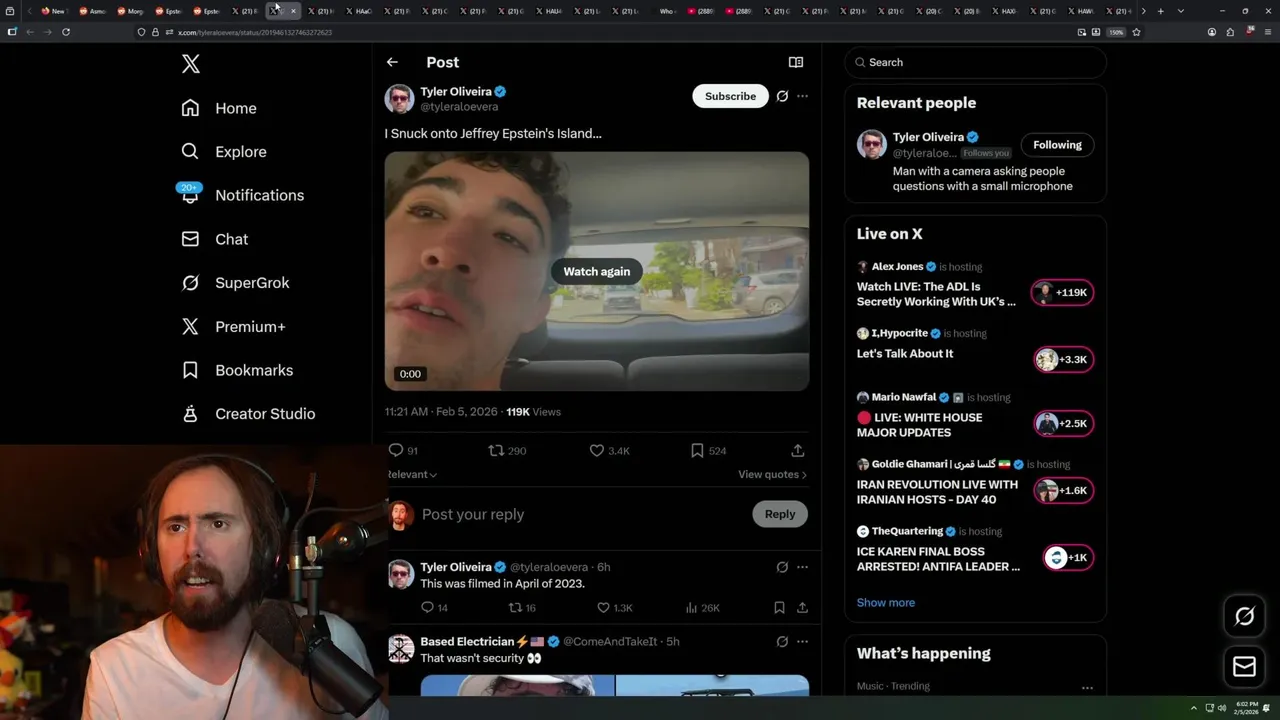Repost the main post with 290 reposts

click(495, 451)
